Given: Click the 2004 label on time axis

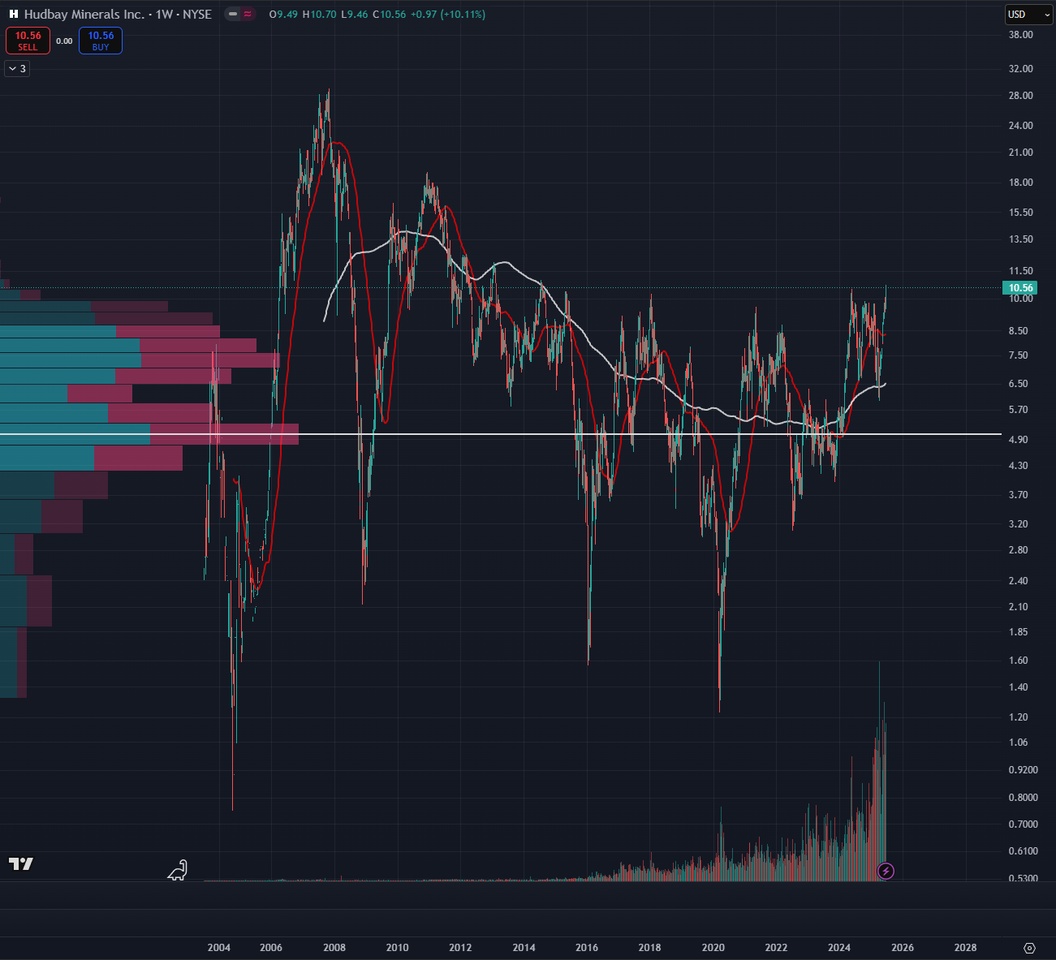Looking at the screenshot, I should 219,947.
